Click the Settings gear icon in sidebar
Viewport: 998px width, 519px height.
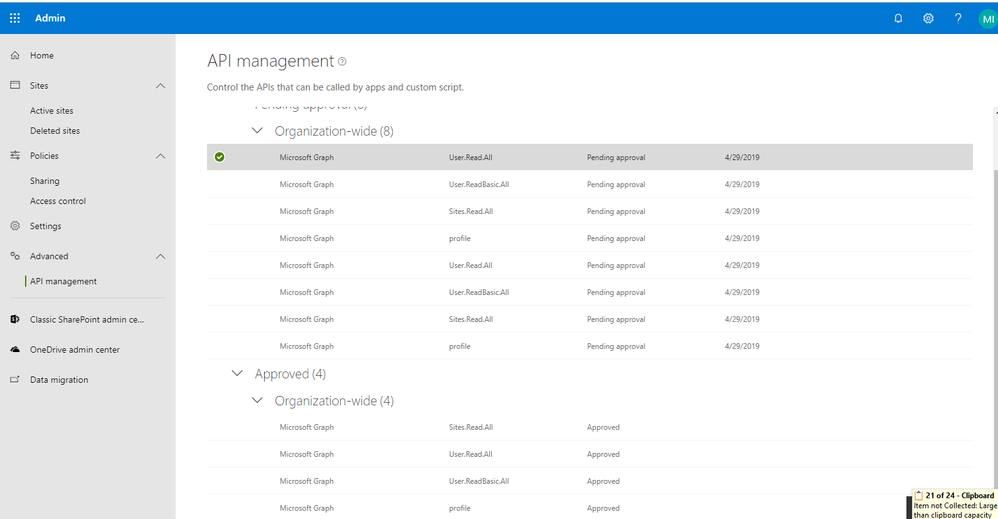15,226
